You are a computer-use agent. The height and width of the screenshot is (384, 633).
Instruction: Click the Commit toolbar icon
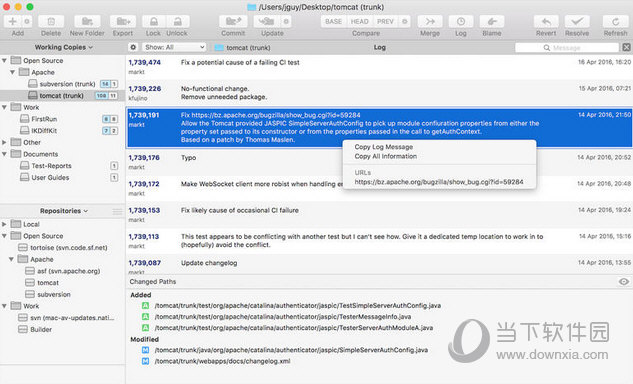click(x=233, y=21)
